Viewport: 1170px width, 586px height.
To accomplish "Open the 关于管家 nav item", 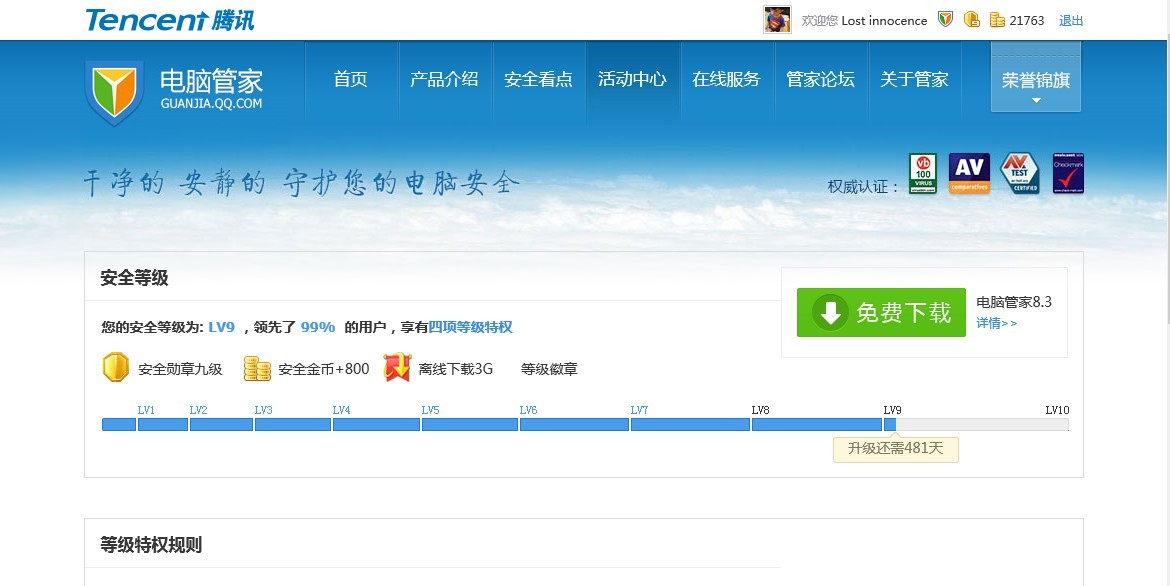I will (x=914, y=79).
